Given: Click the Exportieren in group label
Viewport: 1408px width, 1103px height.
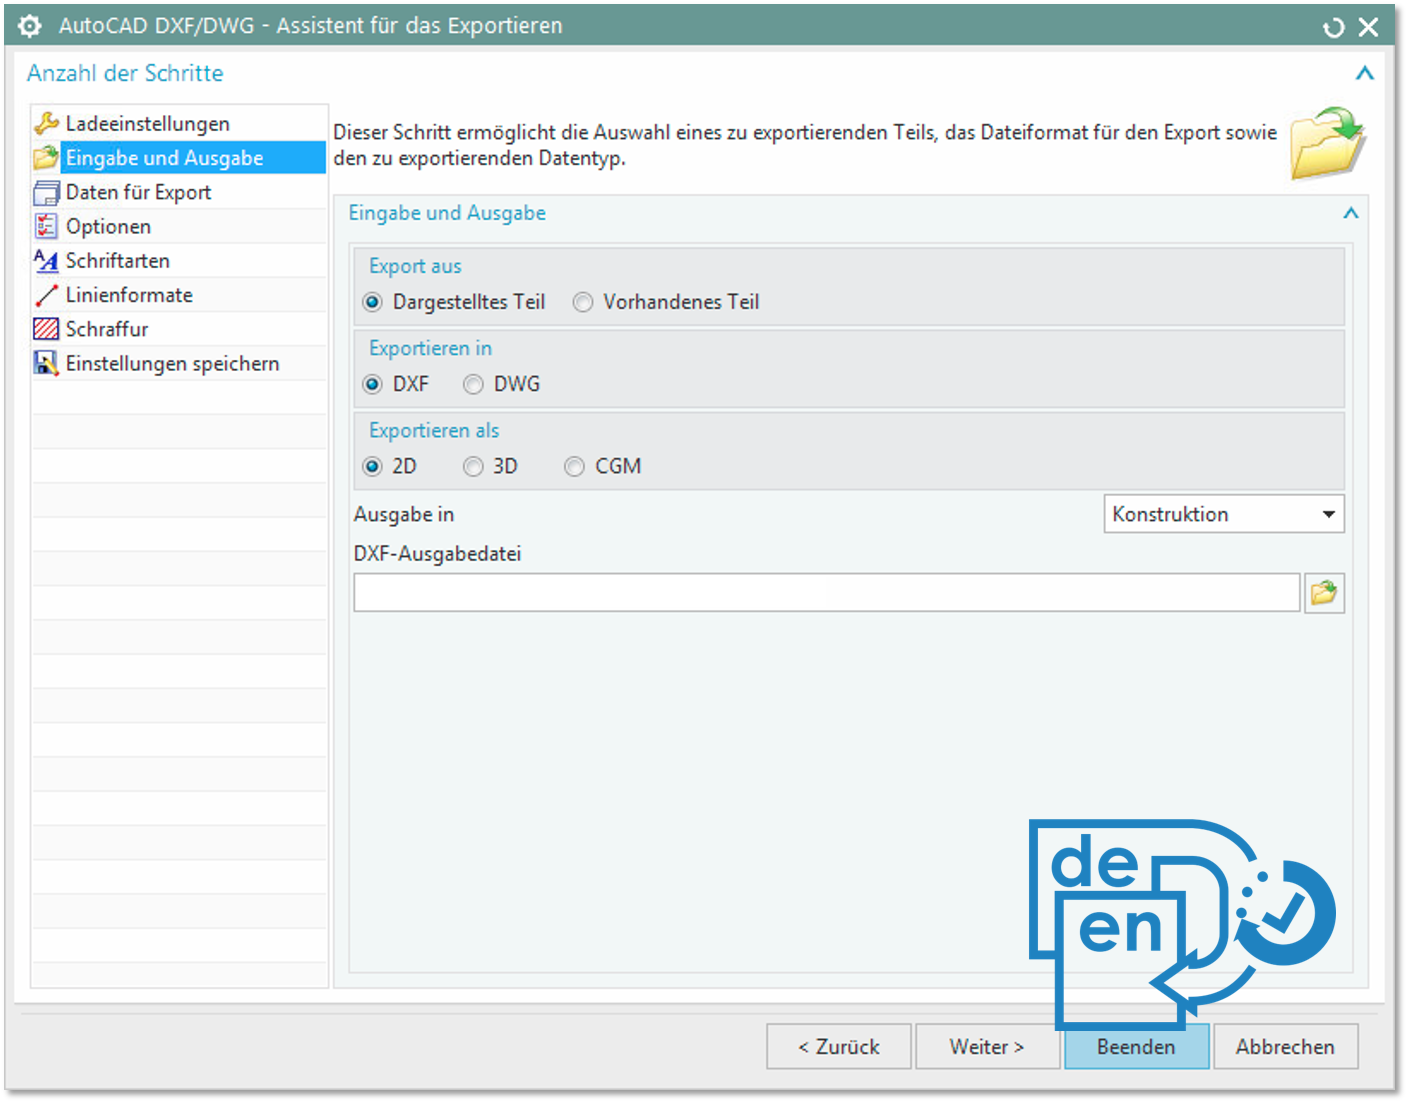Looking at the screenshot, I should pyautogui.click(x=430, y=348).
